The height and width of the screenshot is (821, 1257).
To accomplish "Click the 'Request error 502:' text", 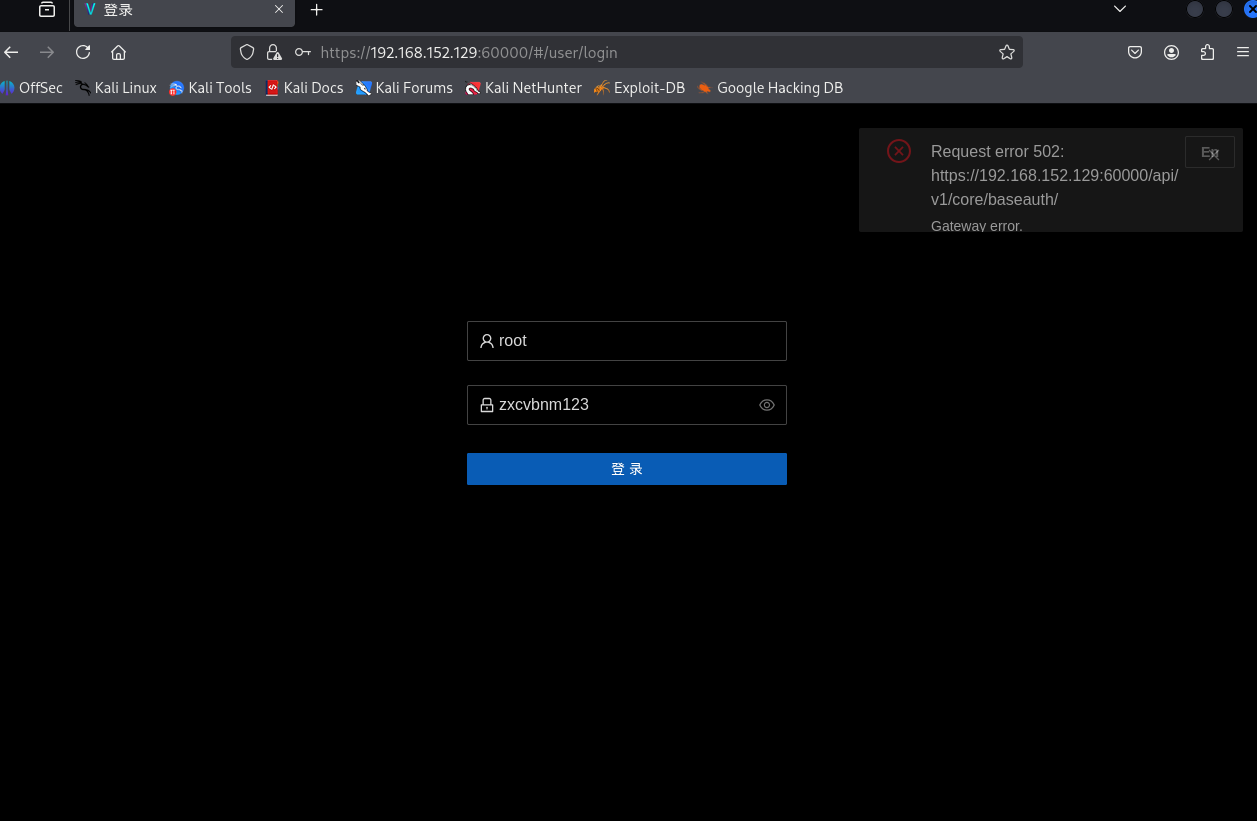I will (x=997, y=151).
